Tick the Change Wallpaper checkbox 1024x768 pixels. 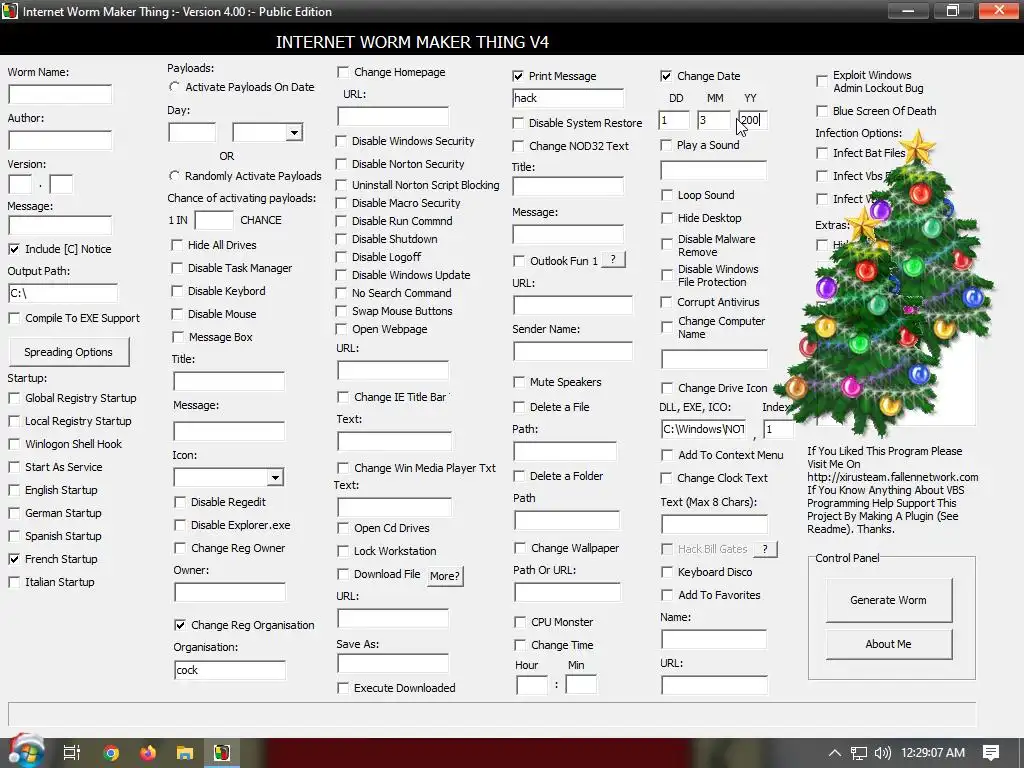520,548
